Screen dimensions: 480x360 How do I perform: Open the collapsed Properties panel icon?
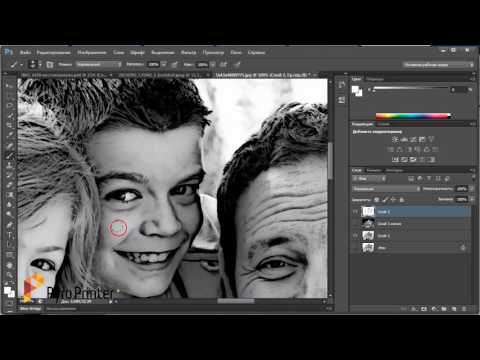[341, 100]
